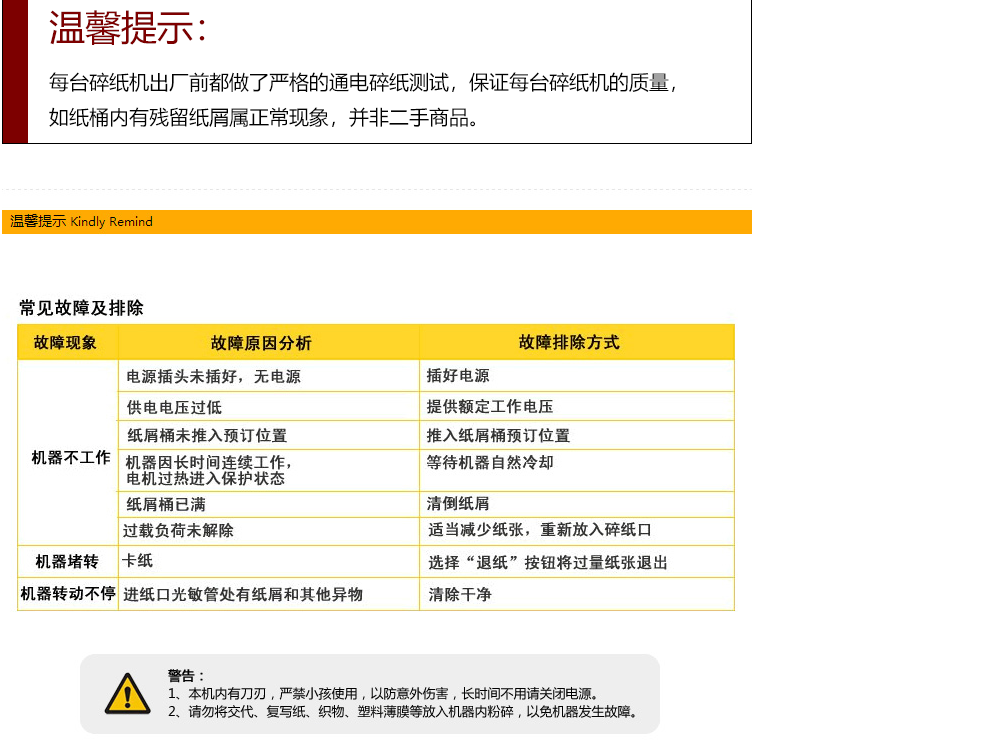The height and width of the screenshot is (742, 984).
Task: Select the 机器转动不停 row label
Action: pos(68,594)
